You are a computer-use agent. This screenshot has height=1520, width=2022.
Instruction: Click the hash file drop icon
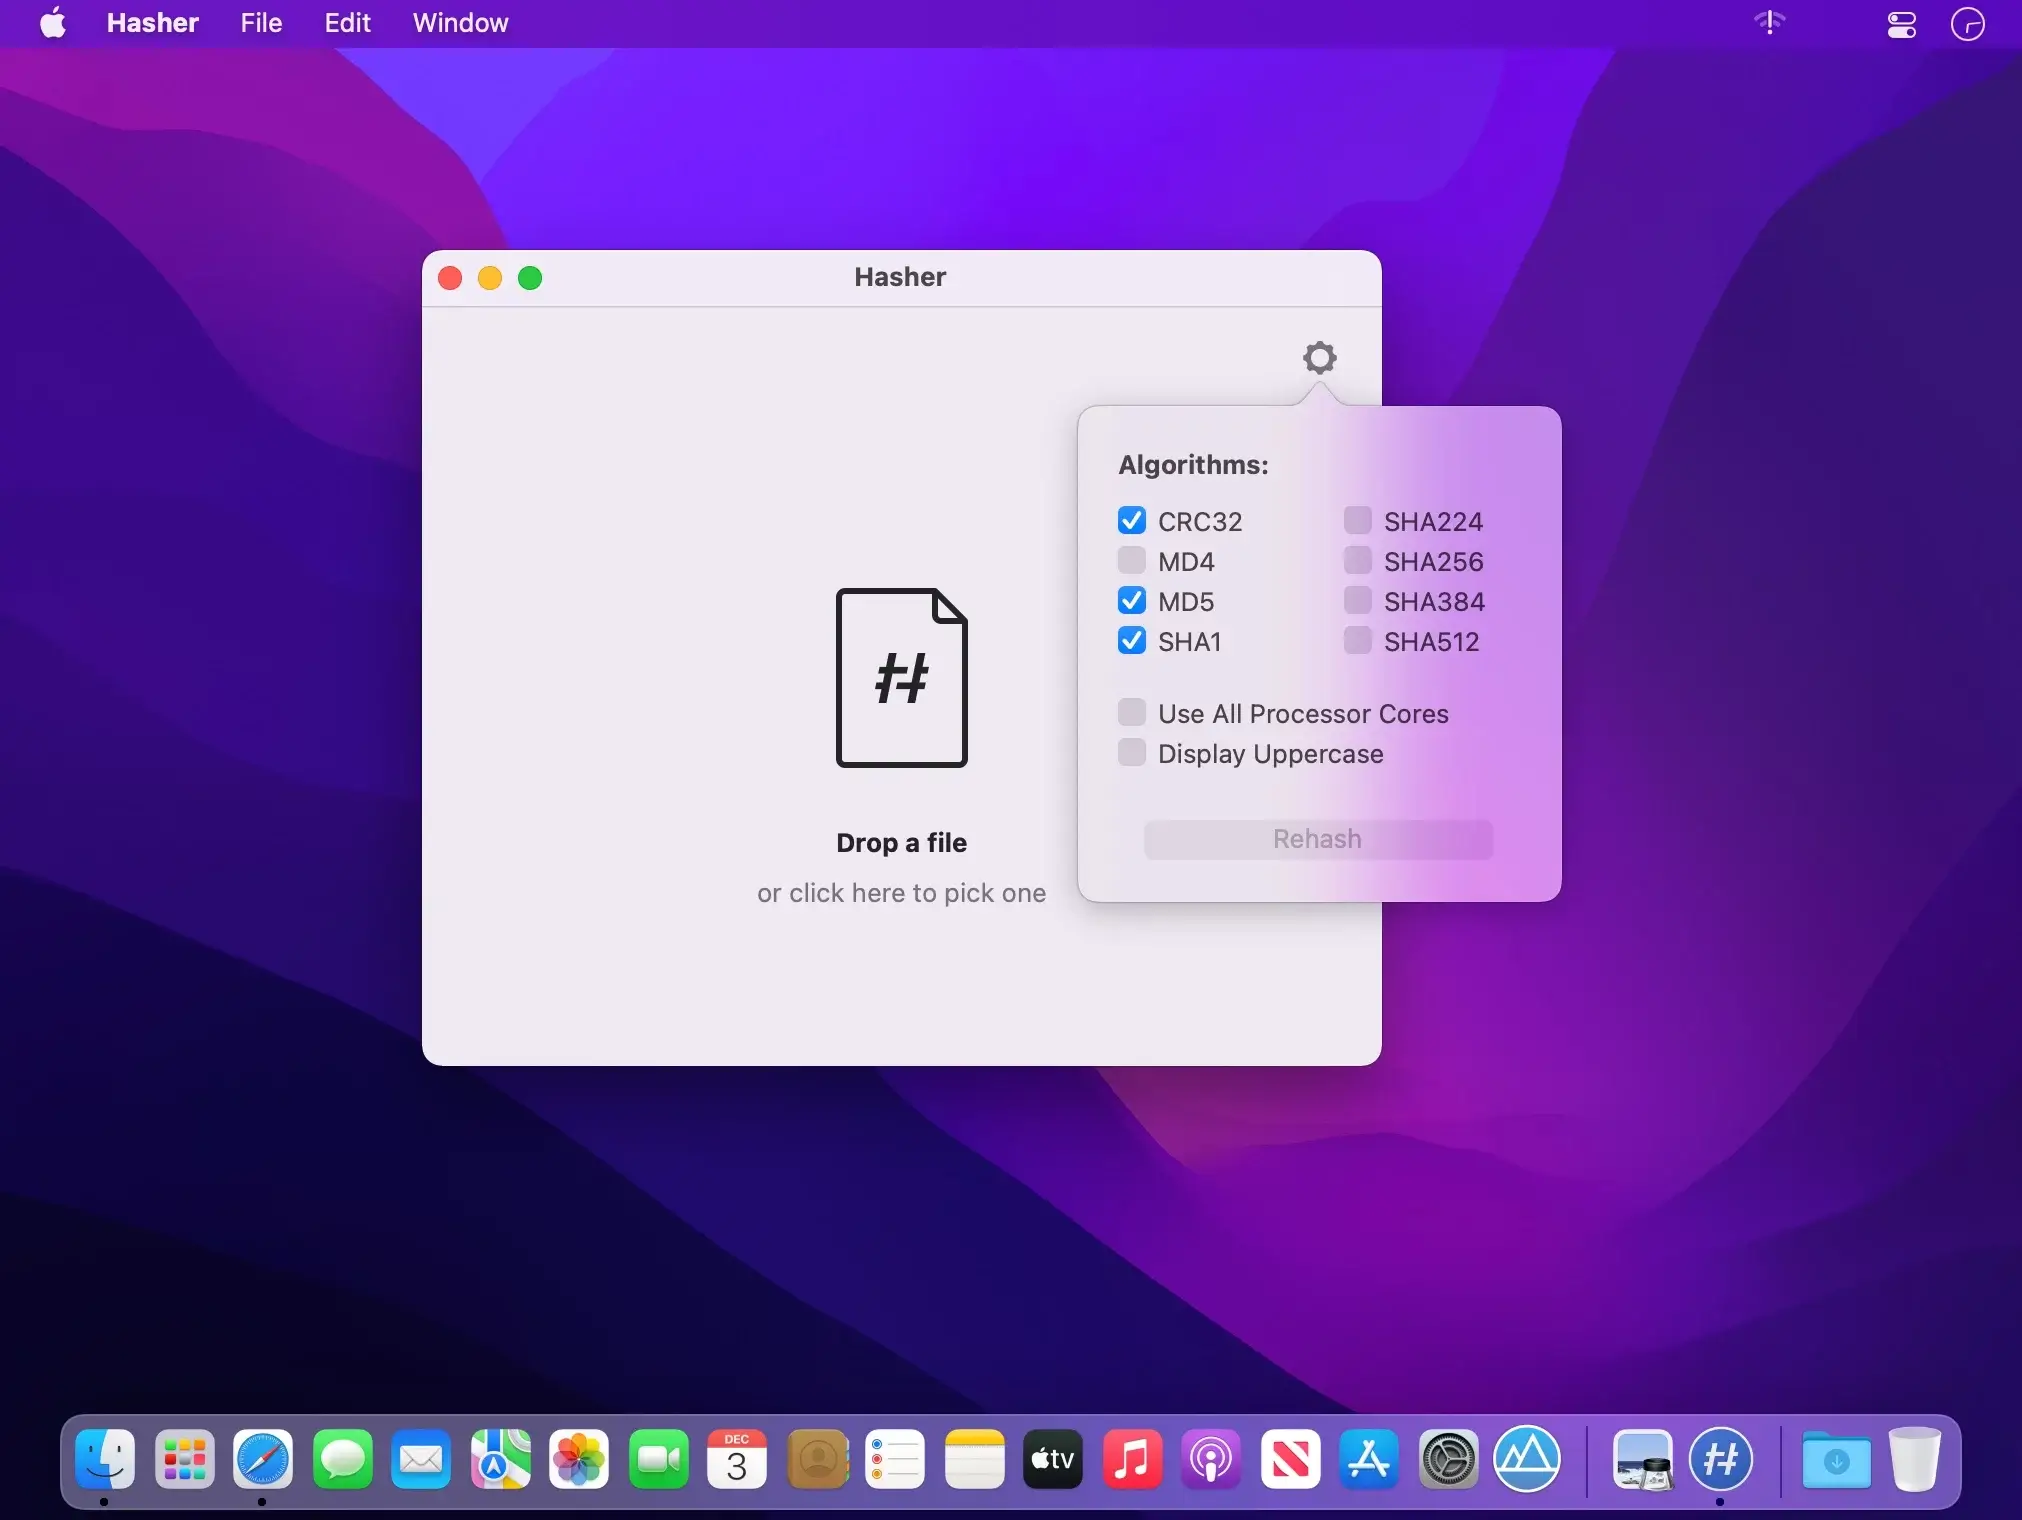coord(901,677)
